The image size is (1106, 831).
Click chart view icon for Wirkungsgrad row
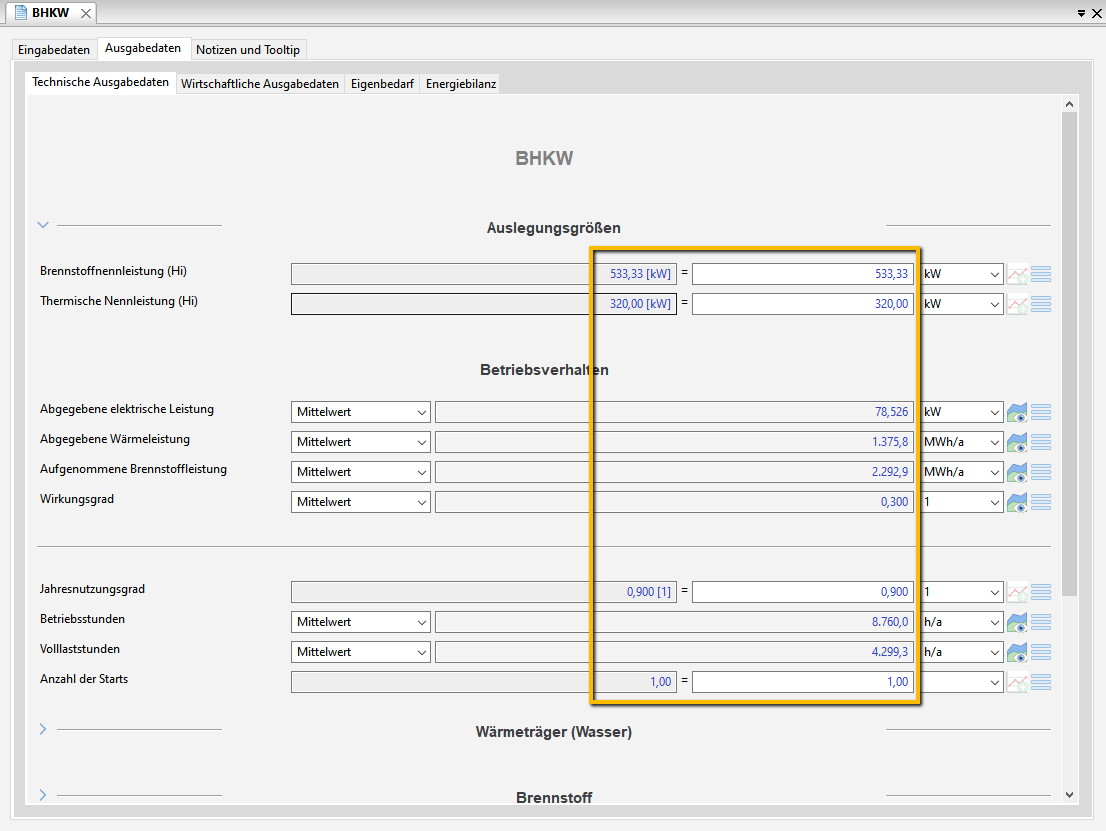click(1017, 502)
